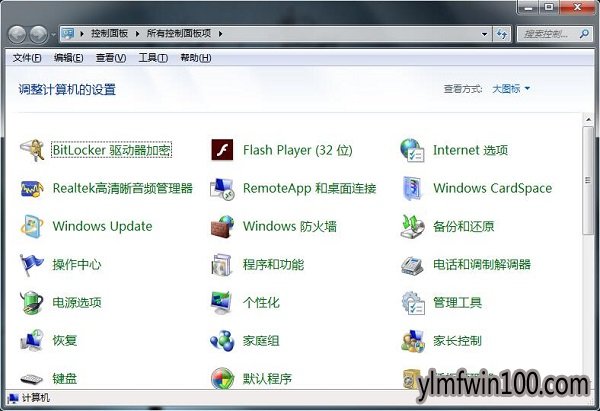Open the Internet 选项 globe icon
600x411 pixels.
(x=412, y=150)
